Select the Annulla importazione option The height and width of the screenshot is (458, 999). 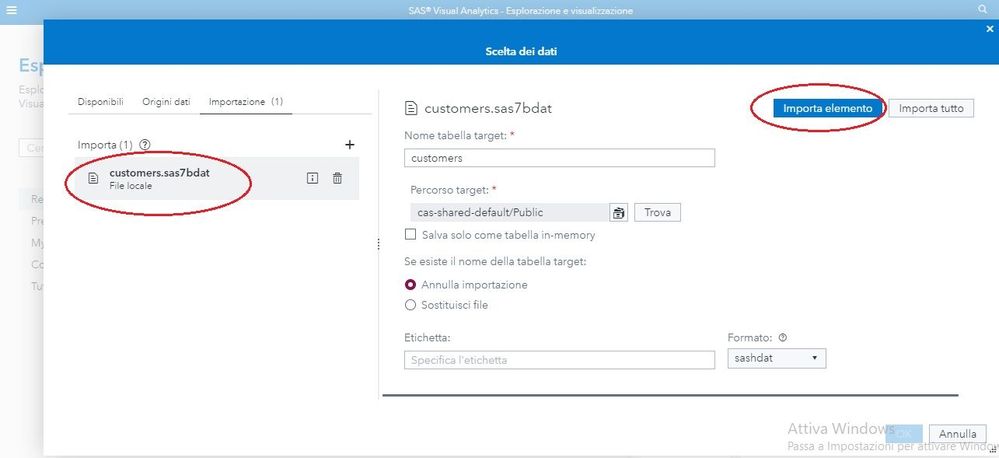(x=410, y=285)
